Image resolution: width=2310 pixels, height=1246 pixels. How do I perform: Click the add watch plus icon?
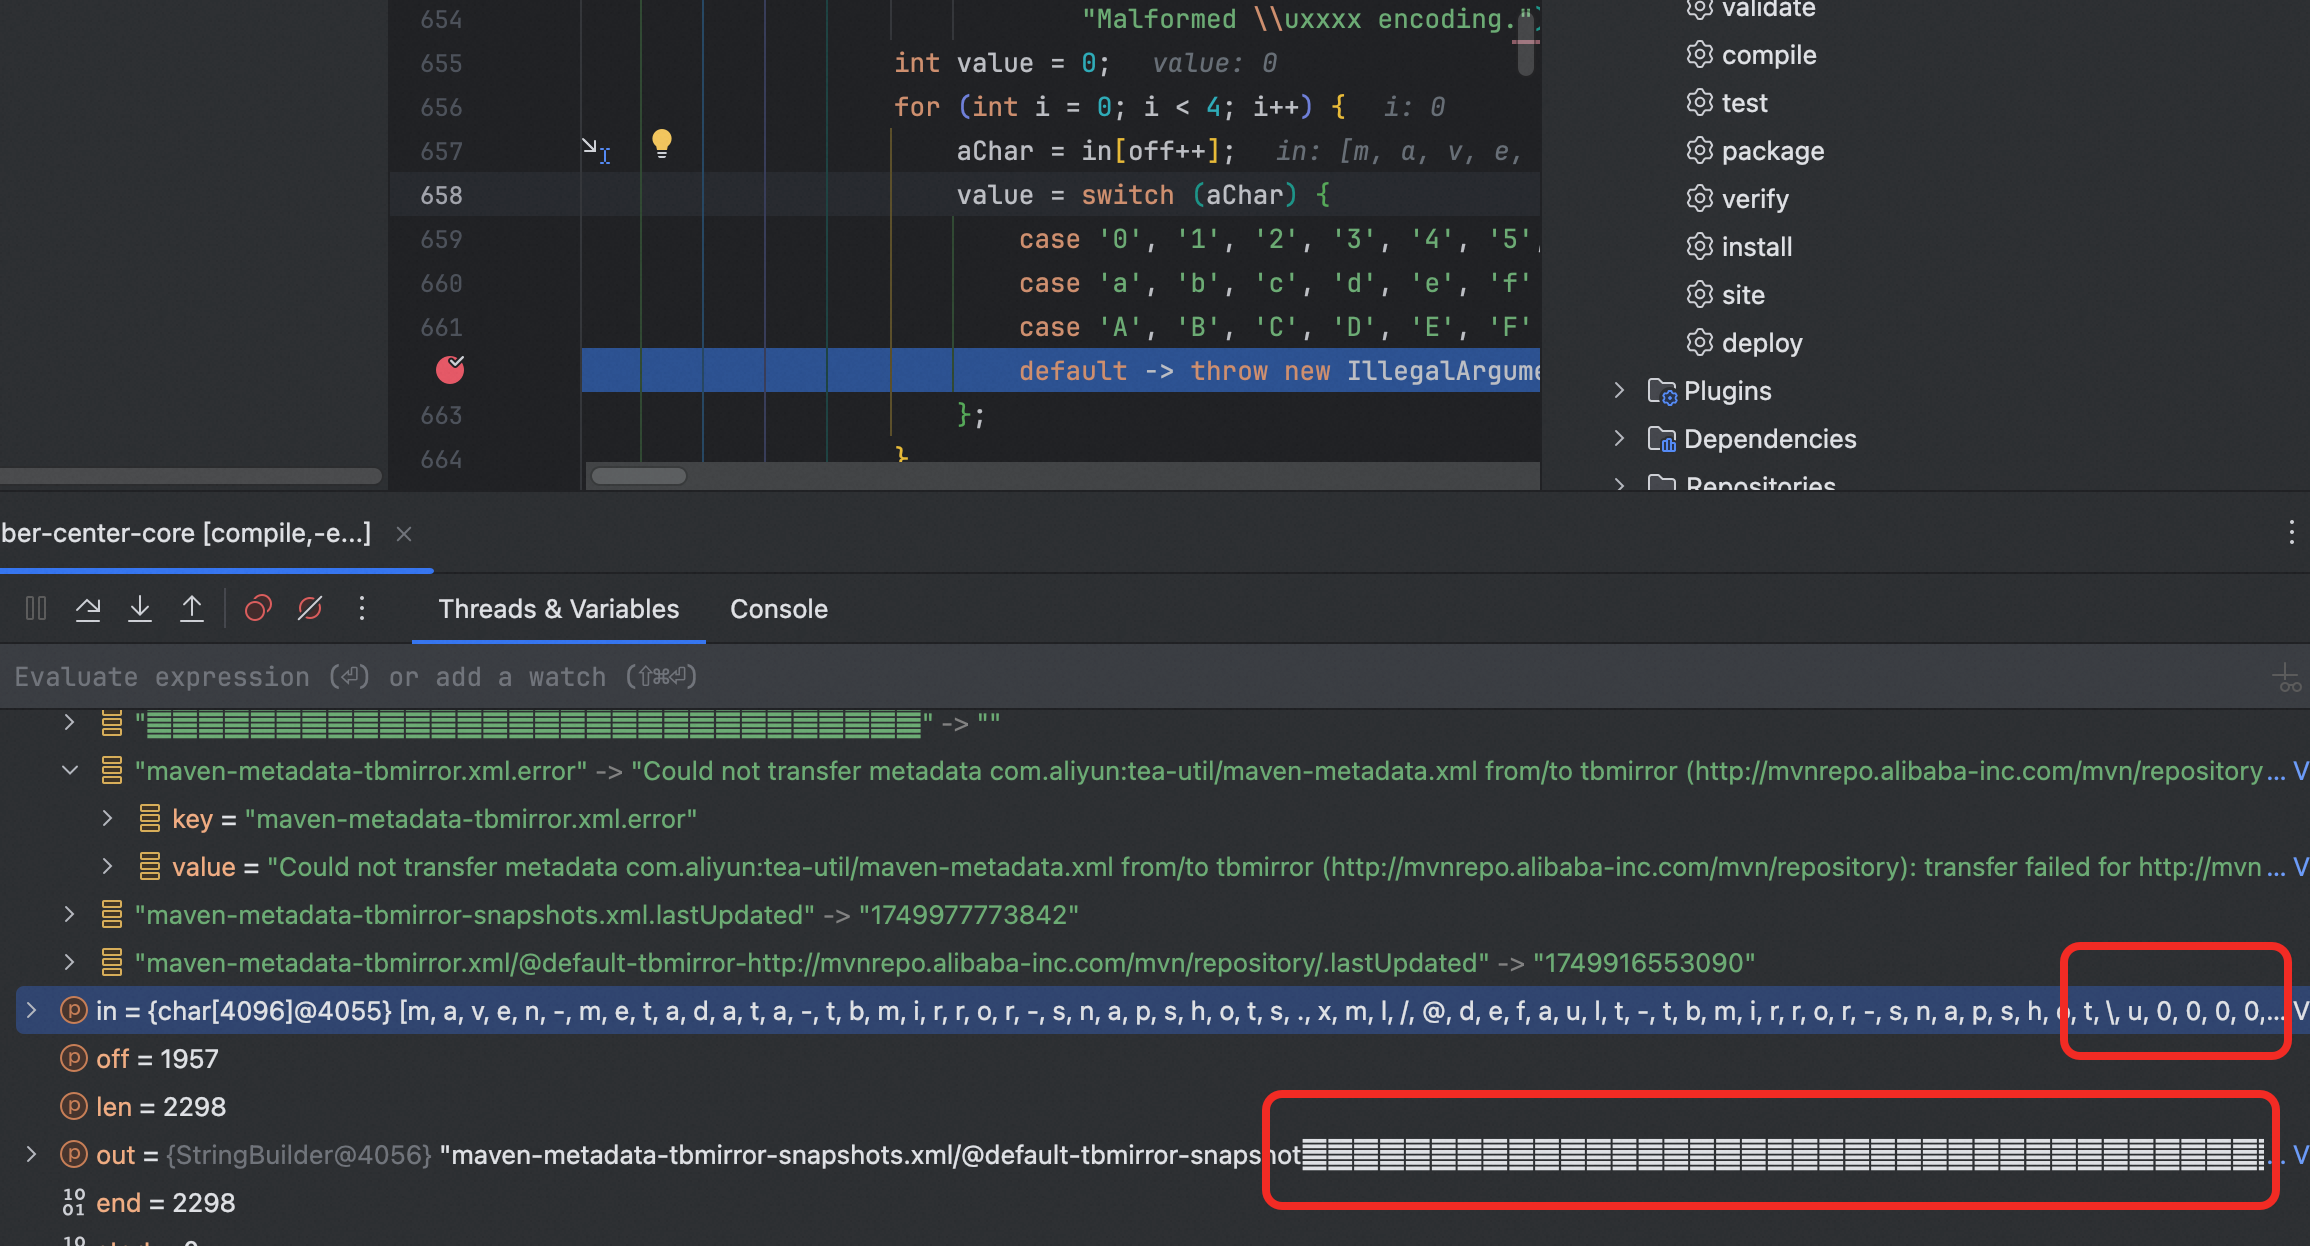click(x=2286, y=678)
